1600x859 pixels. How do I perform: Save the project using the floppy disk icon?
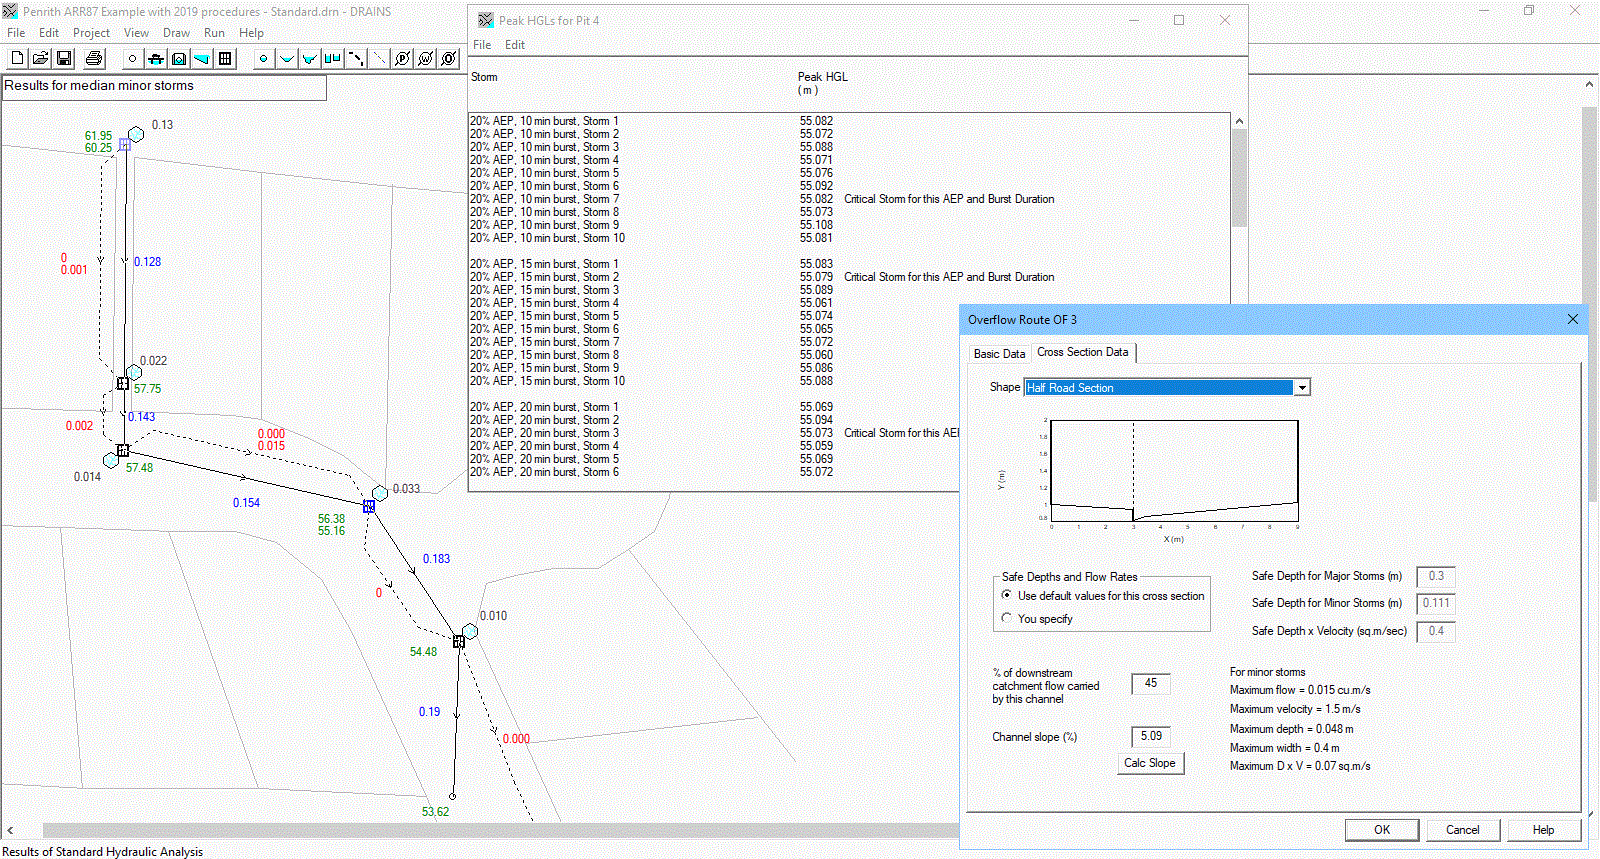point(64,59)
